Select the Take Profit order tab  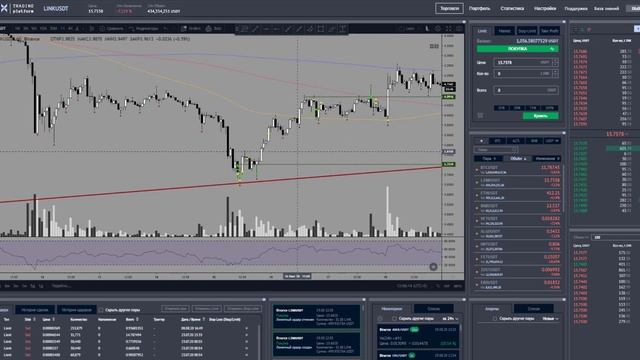click(x=550, y=31)
